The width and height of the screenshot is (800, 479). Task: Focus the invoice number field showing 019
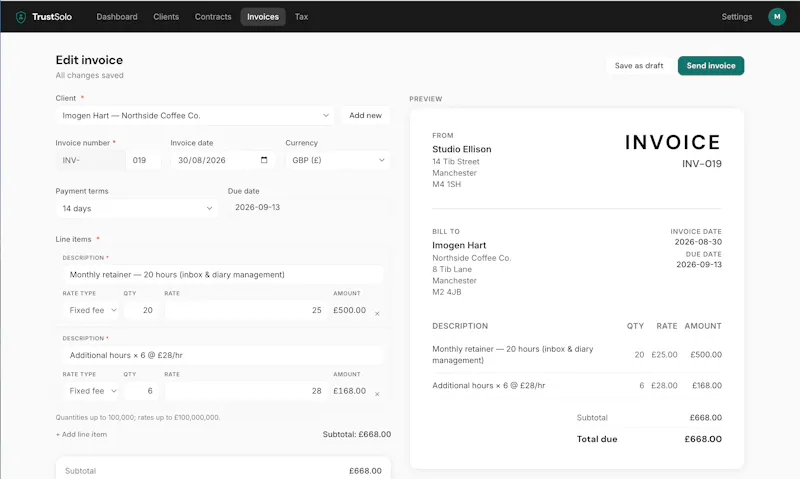pyautogui.click(x=143, y=160)
